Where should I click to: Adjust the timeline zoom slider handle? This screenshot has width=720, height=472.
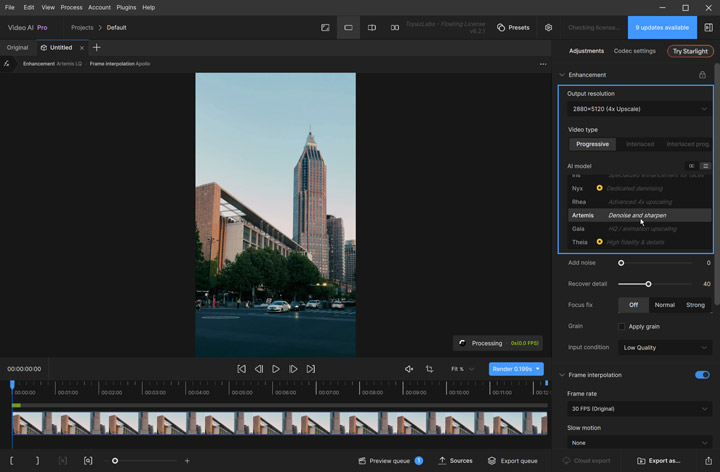(x=115, y=461)
